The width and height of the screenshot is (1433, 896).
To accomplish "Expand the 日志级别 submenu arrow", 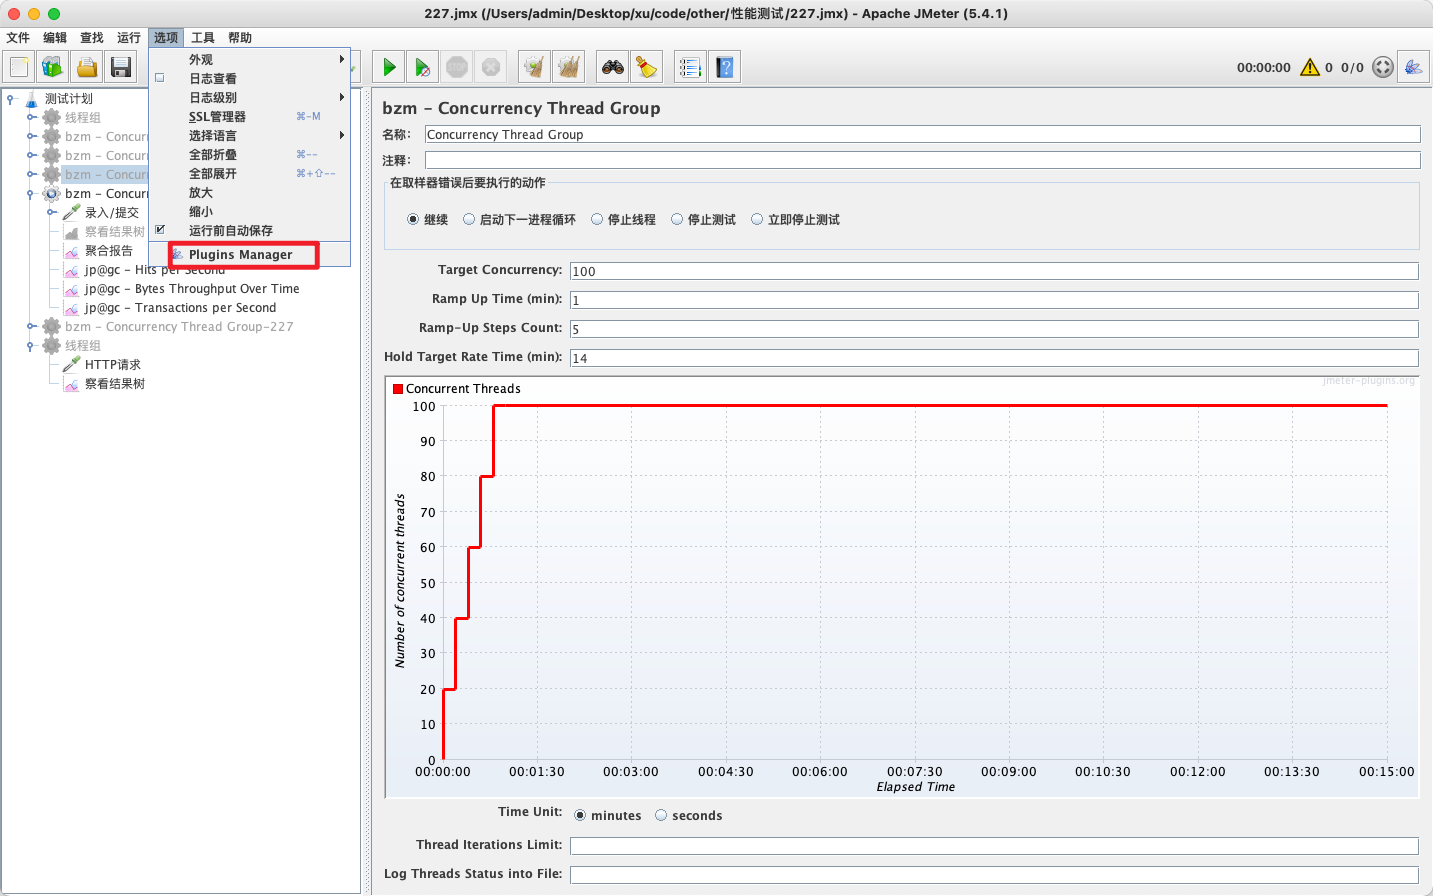I will 342,97.
